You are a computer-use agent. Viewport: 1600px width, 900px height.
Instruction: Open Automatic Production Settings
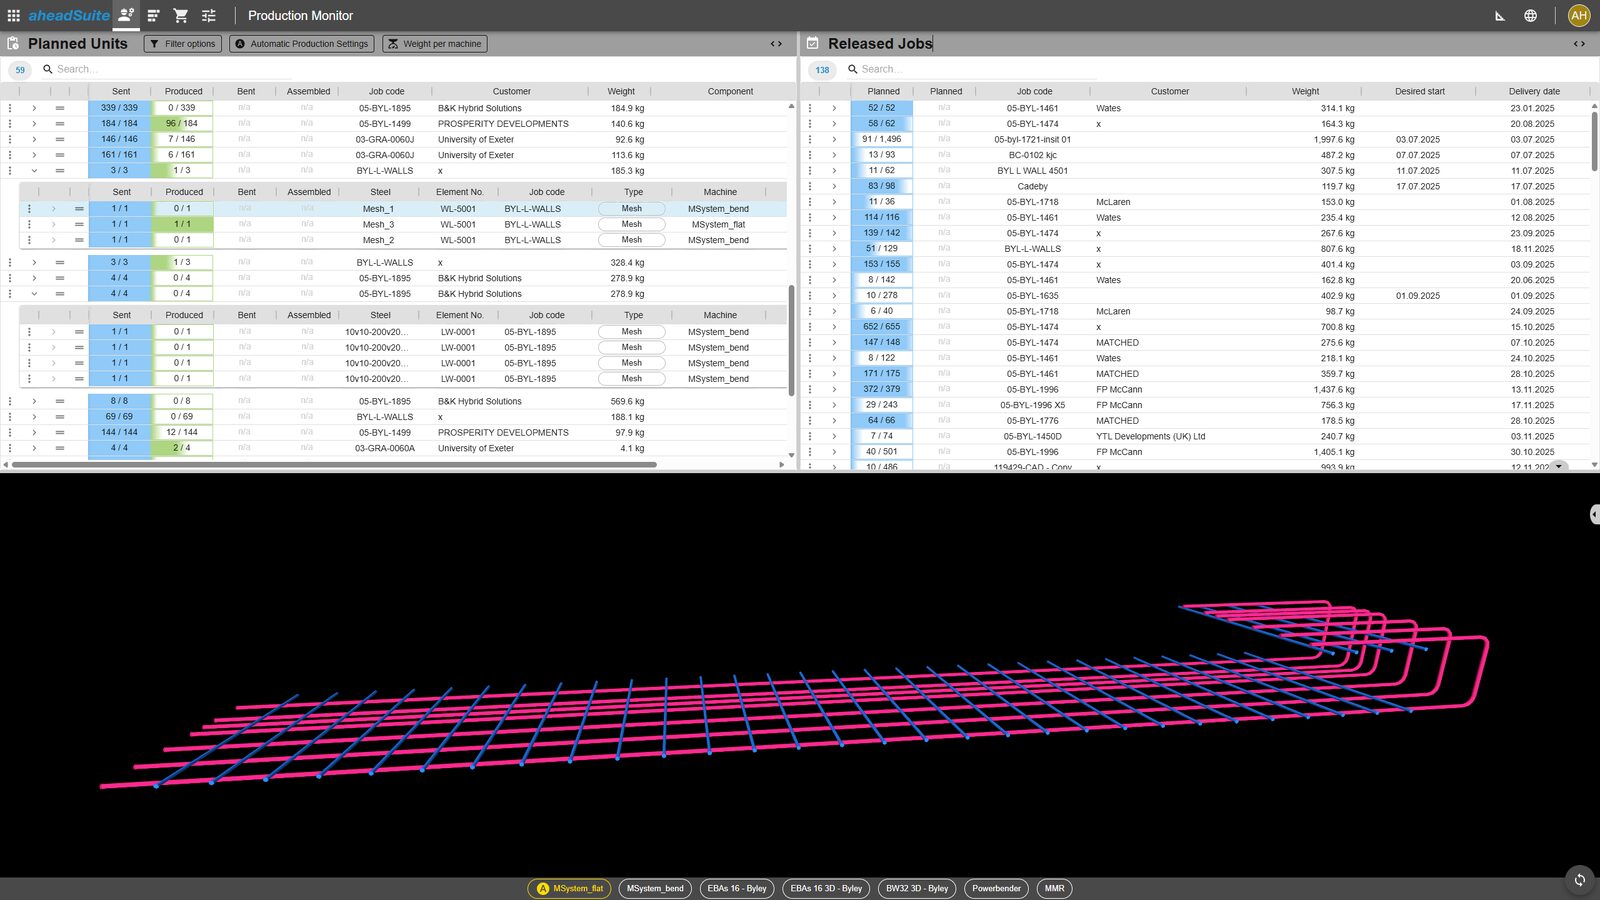point(302,44)
